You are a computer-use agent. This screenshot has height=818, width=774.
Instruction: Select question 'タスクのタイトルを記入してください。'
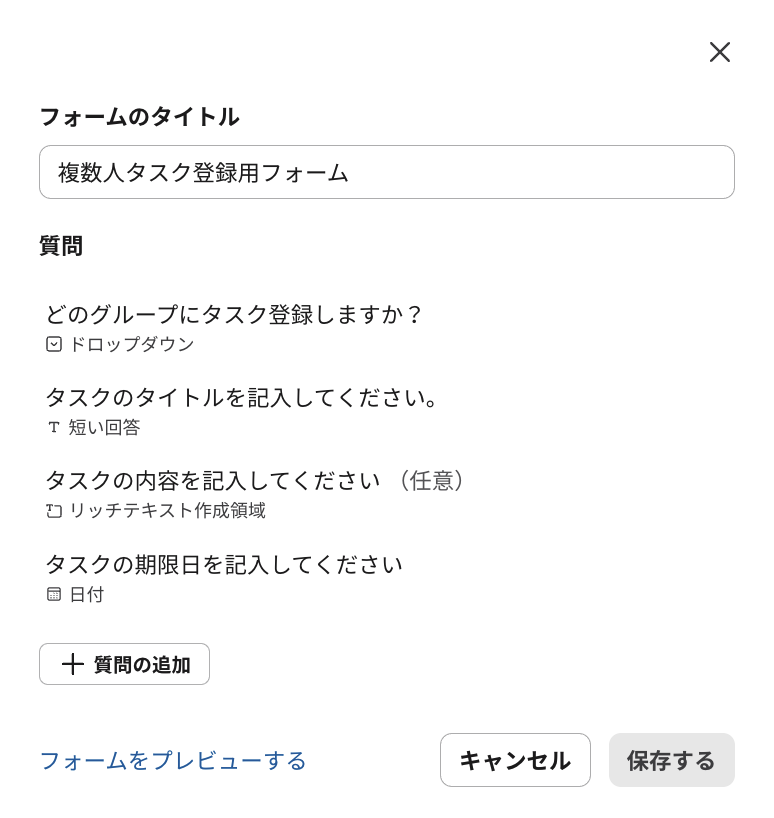pyautogui.click(x=243, y=397)
